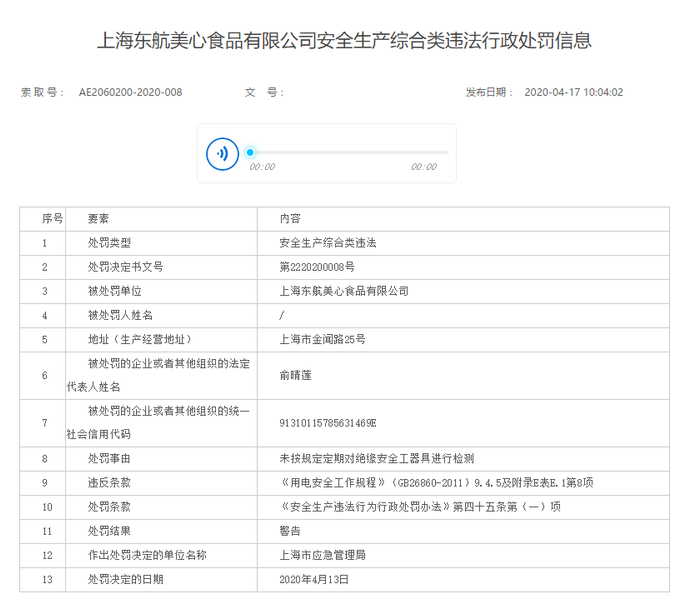Click the 安全生产违法行为行政处罚办法 value
The image size is (700, 599).
(420, 507)
